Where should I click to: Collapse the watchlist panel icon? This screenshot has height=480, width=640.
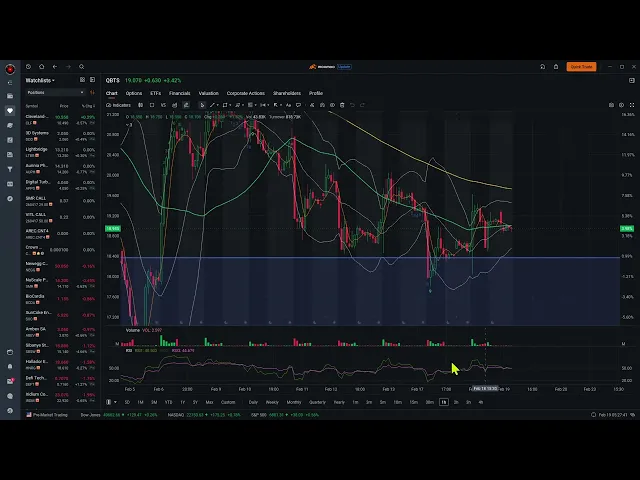93,80
